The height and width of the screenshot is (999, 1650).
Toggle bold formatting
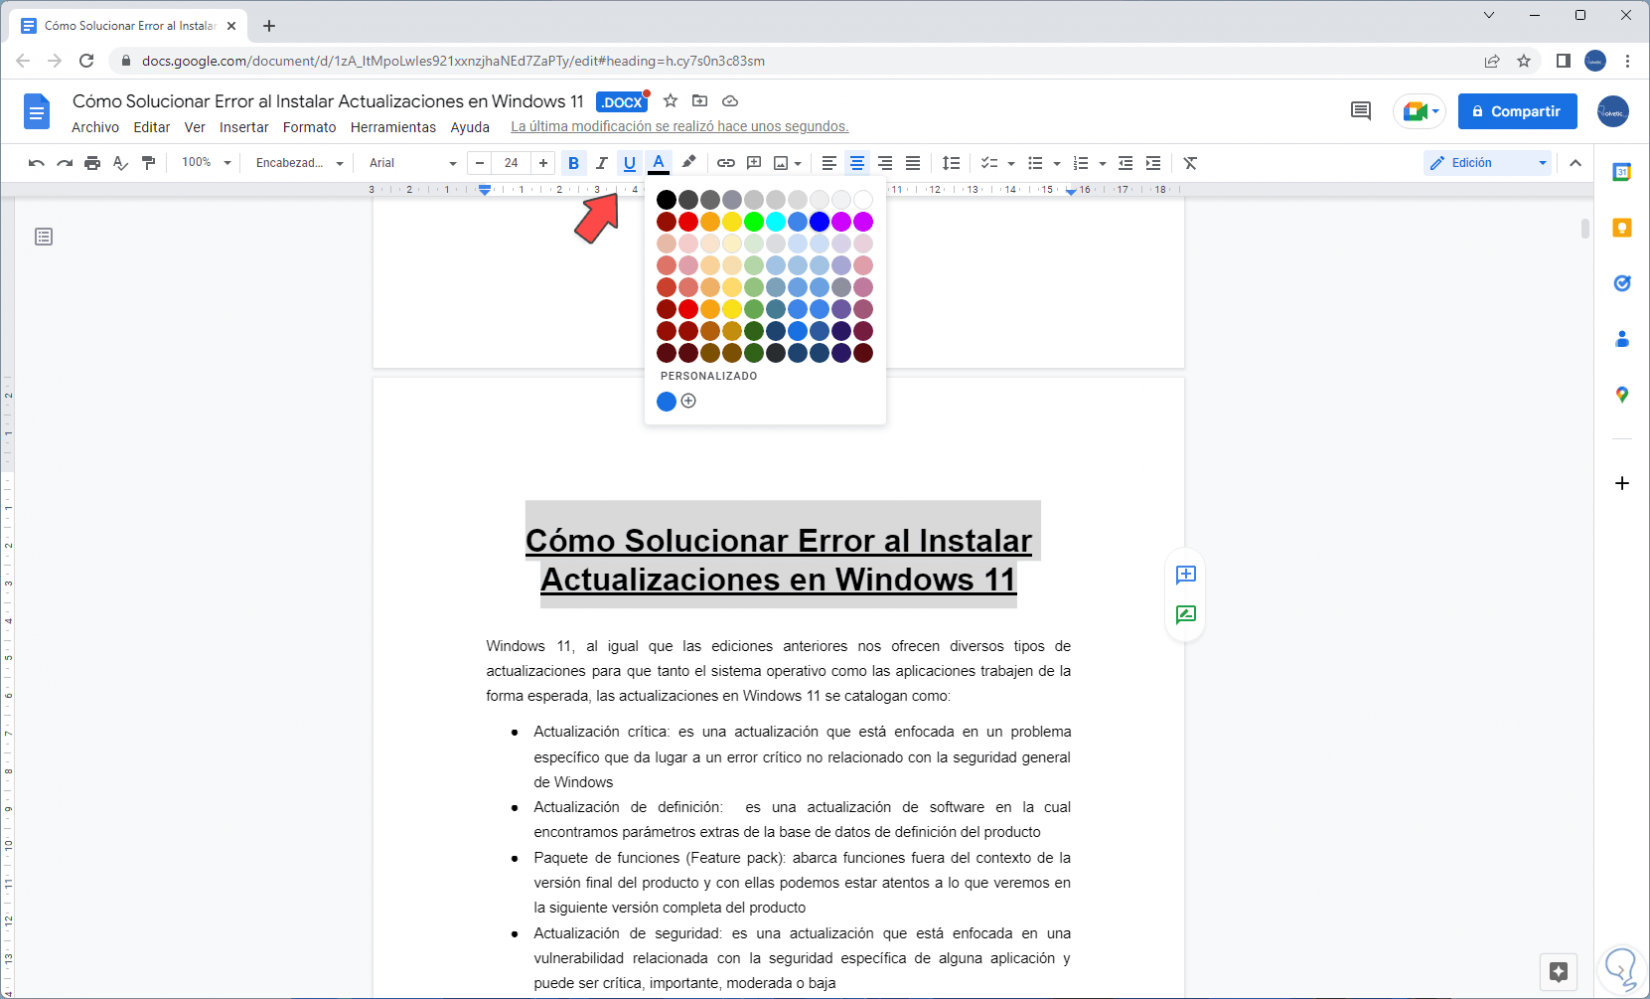click(573, 163)
